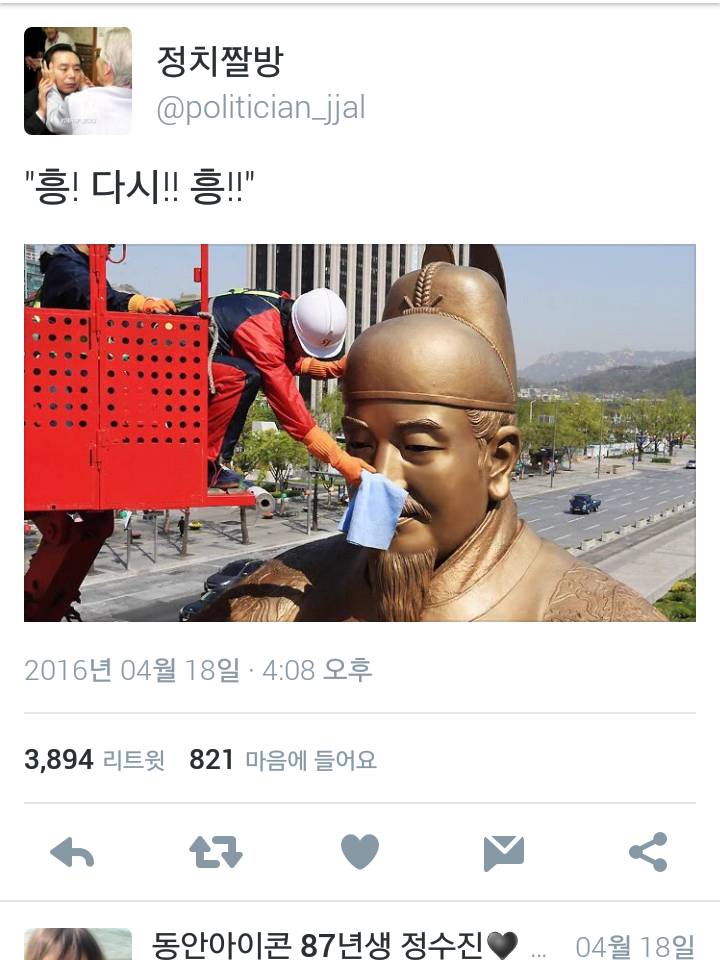
Task: Tap the 마음에 들어요 label
Action: 311,760
